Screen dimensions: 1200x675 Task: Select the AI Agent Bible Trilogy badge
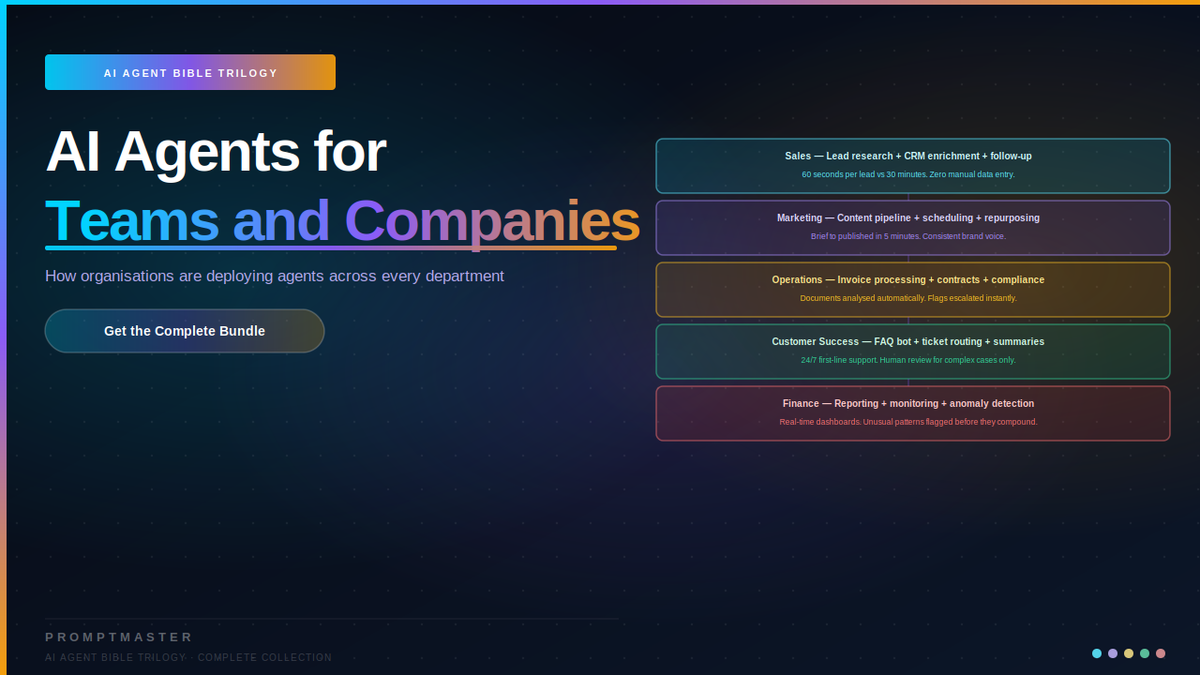click(190, 73)
